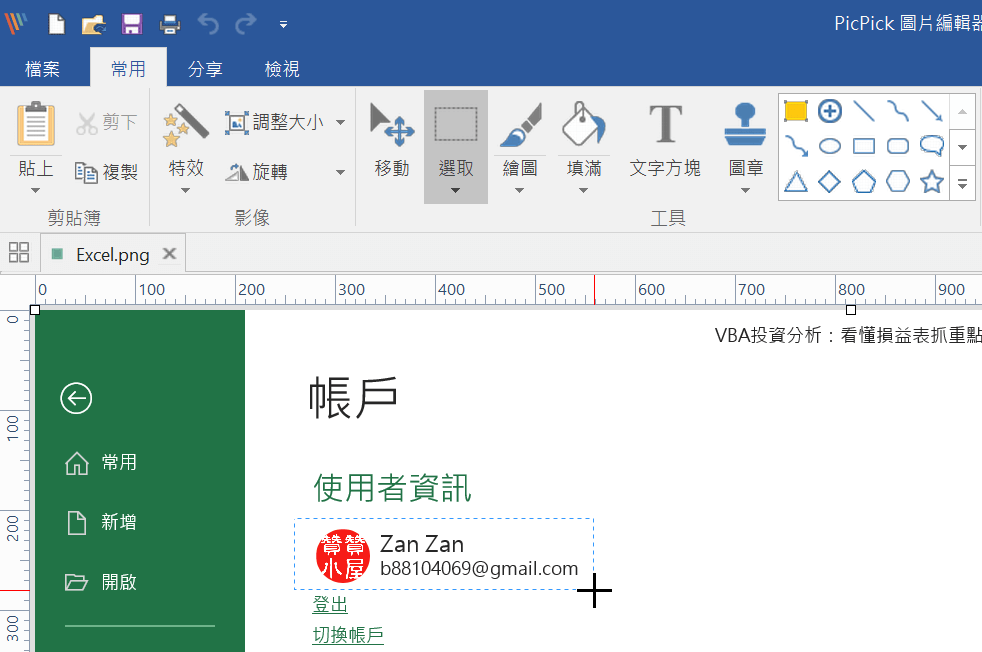Select the 繪圖 brush tool
The height and width of the screenshot is (652, 982).
coord(520,141)
